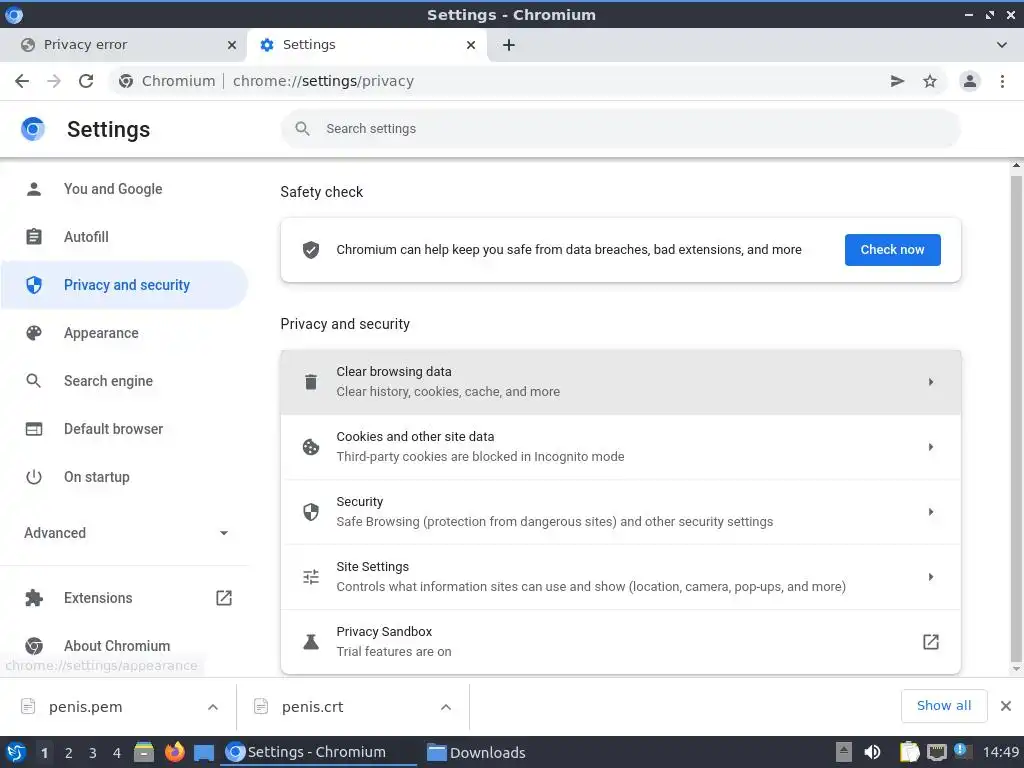This screenshot has width=1024, height=768.
Task: Expand Cookies and other site data arrow
Action: pos(931,447)
